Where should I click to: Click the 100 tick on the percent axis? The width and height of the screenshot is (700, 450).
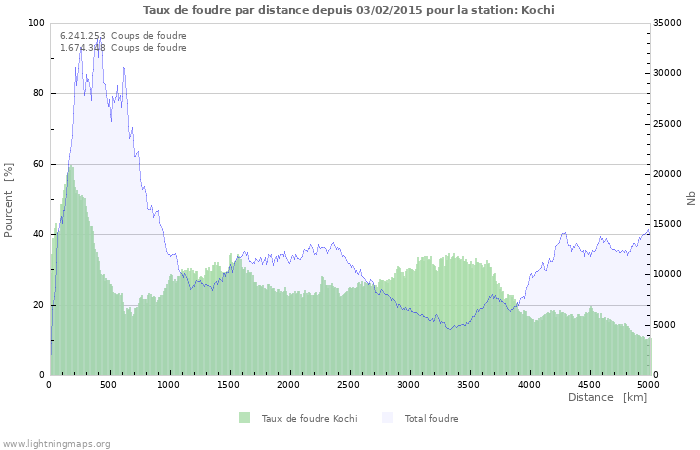pyautogui.click(x=36, y=23)
